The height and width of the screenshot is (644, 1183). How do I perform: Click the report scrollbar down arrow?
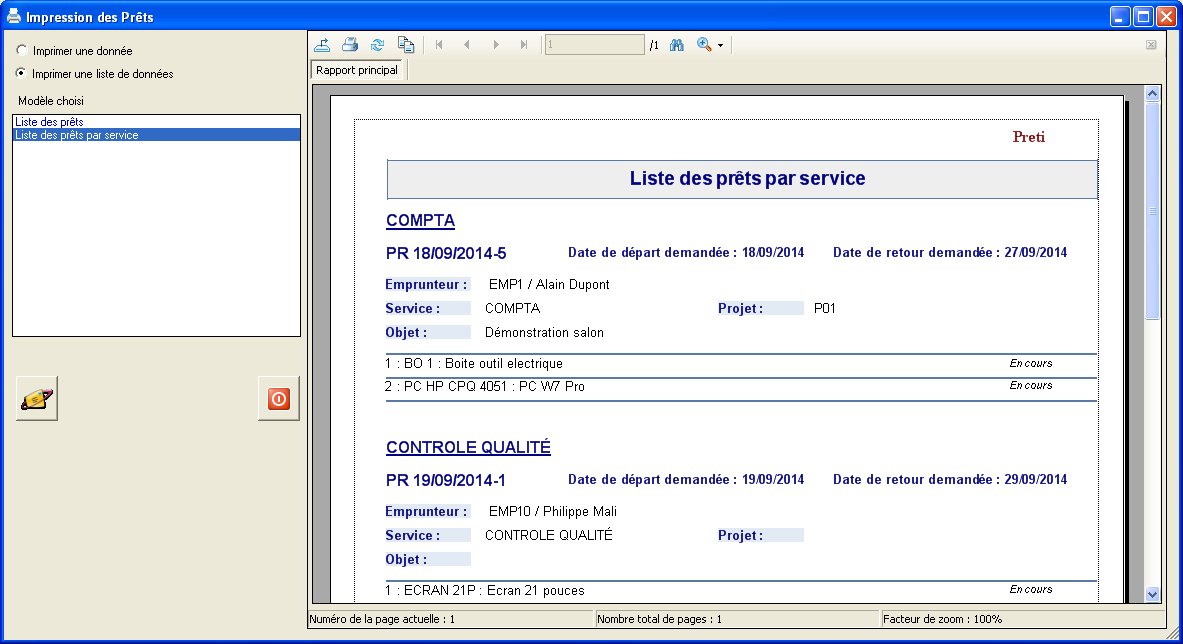click(1152, 594)
